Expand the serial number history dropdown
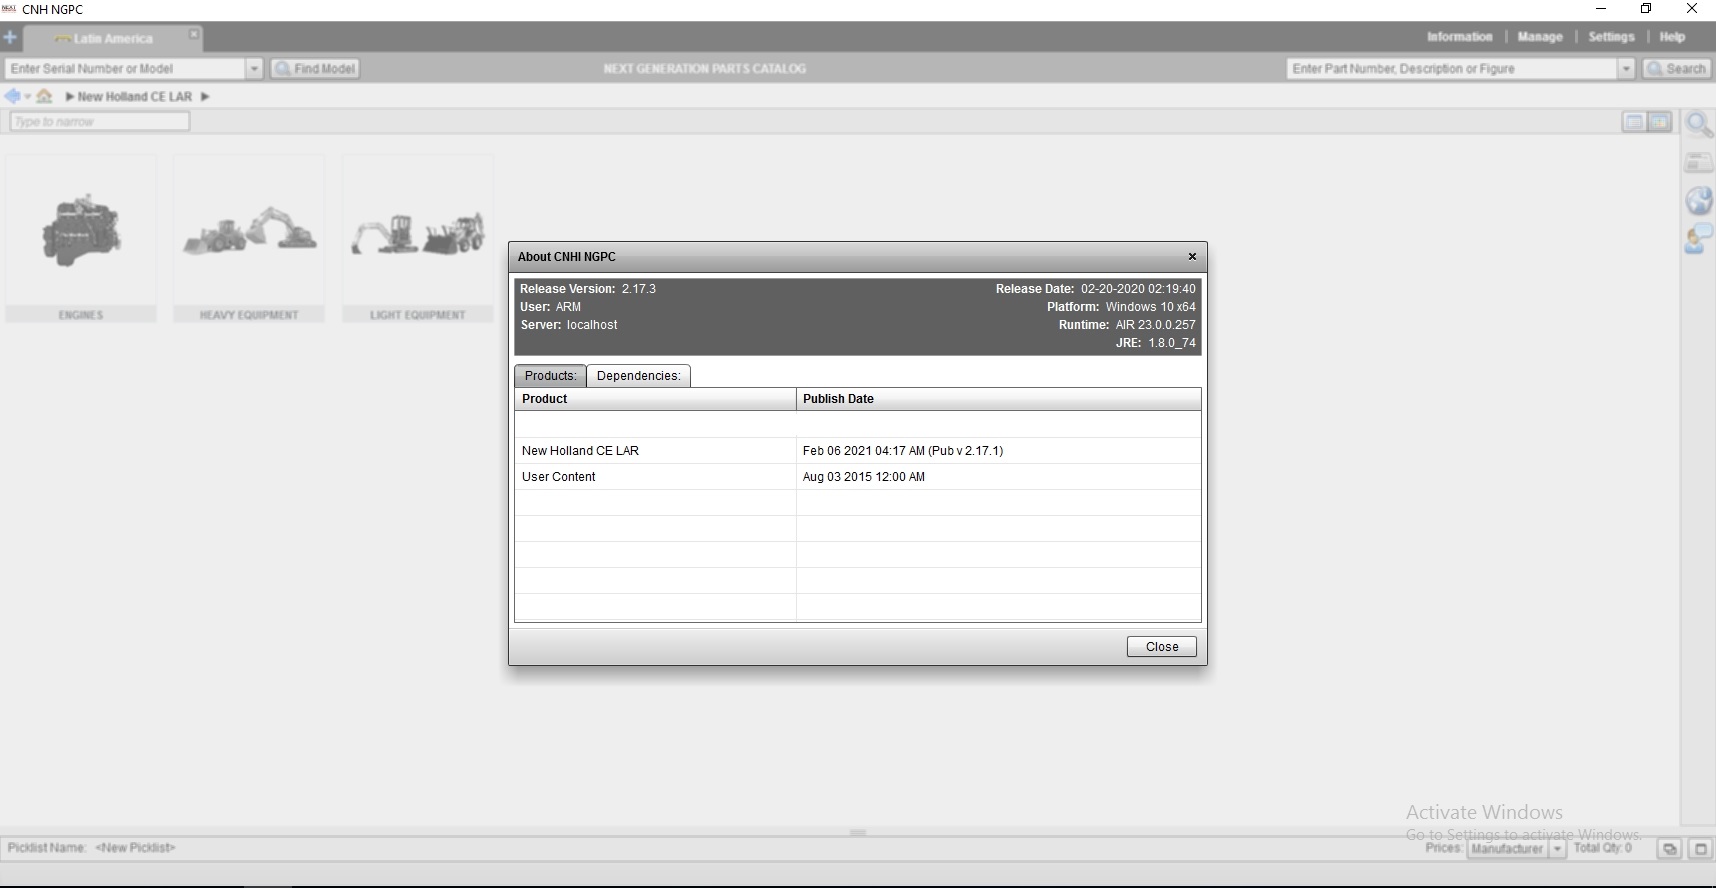 click(254, 69)
